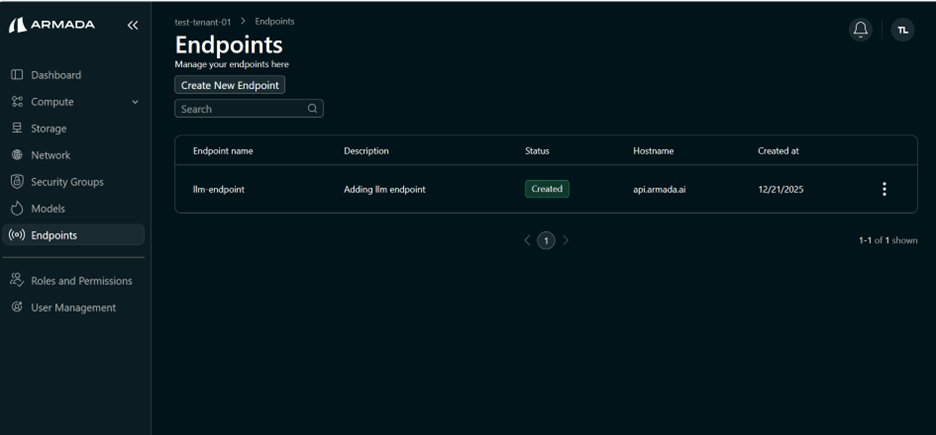Click Create New Endpoint button
Viewport: 936px width, 435px height.
tap(230, 85)
